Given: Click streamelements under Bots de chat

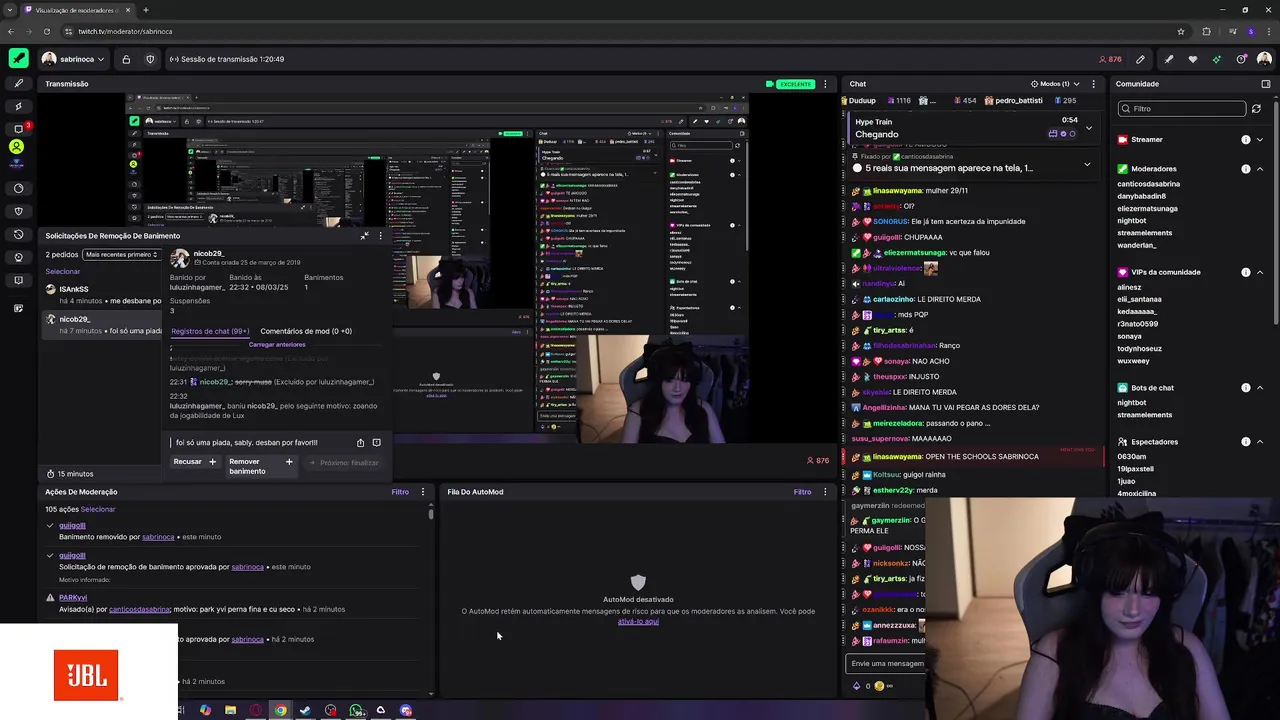Looking at the screenshot, I should tap(1144, 415).
